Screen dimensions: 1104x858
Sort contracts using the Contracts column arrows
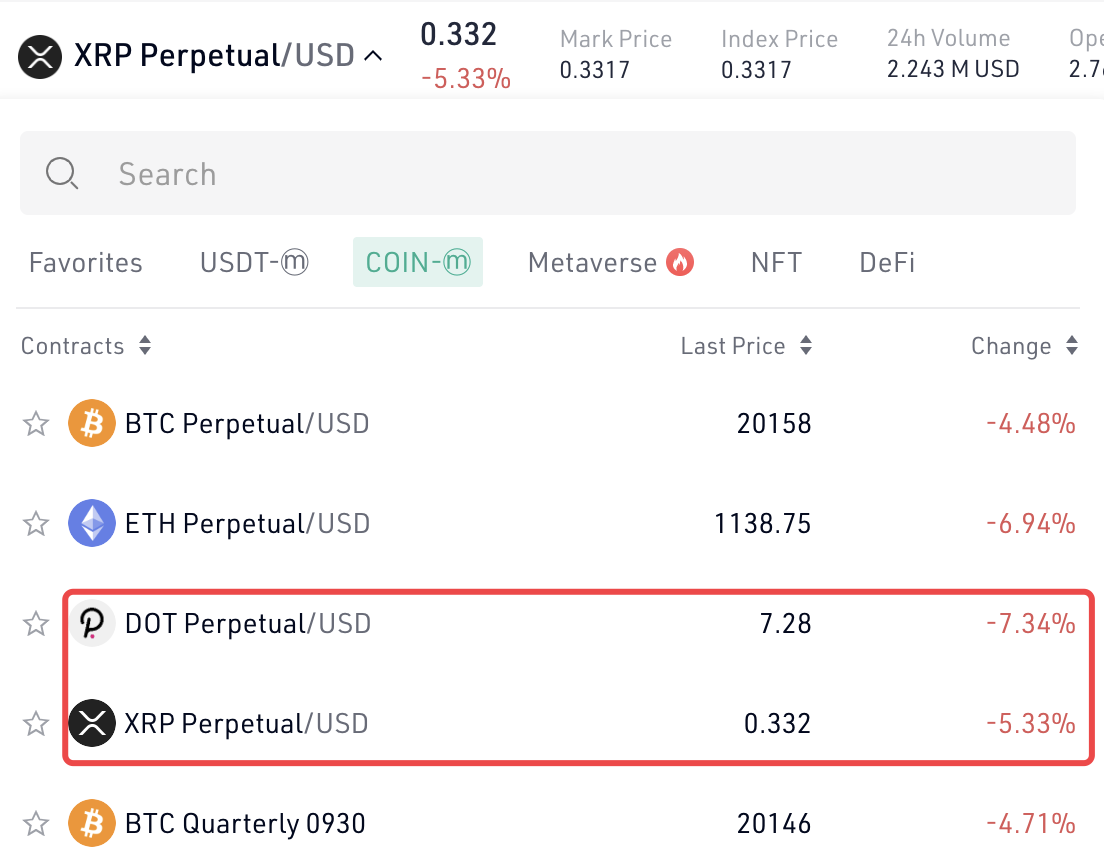pyautogui.click(x=145, y=346)
